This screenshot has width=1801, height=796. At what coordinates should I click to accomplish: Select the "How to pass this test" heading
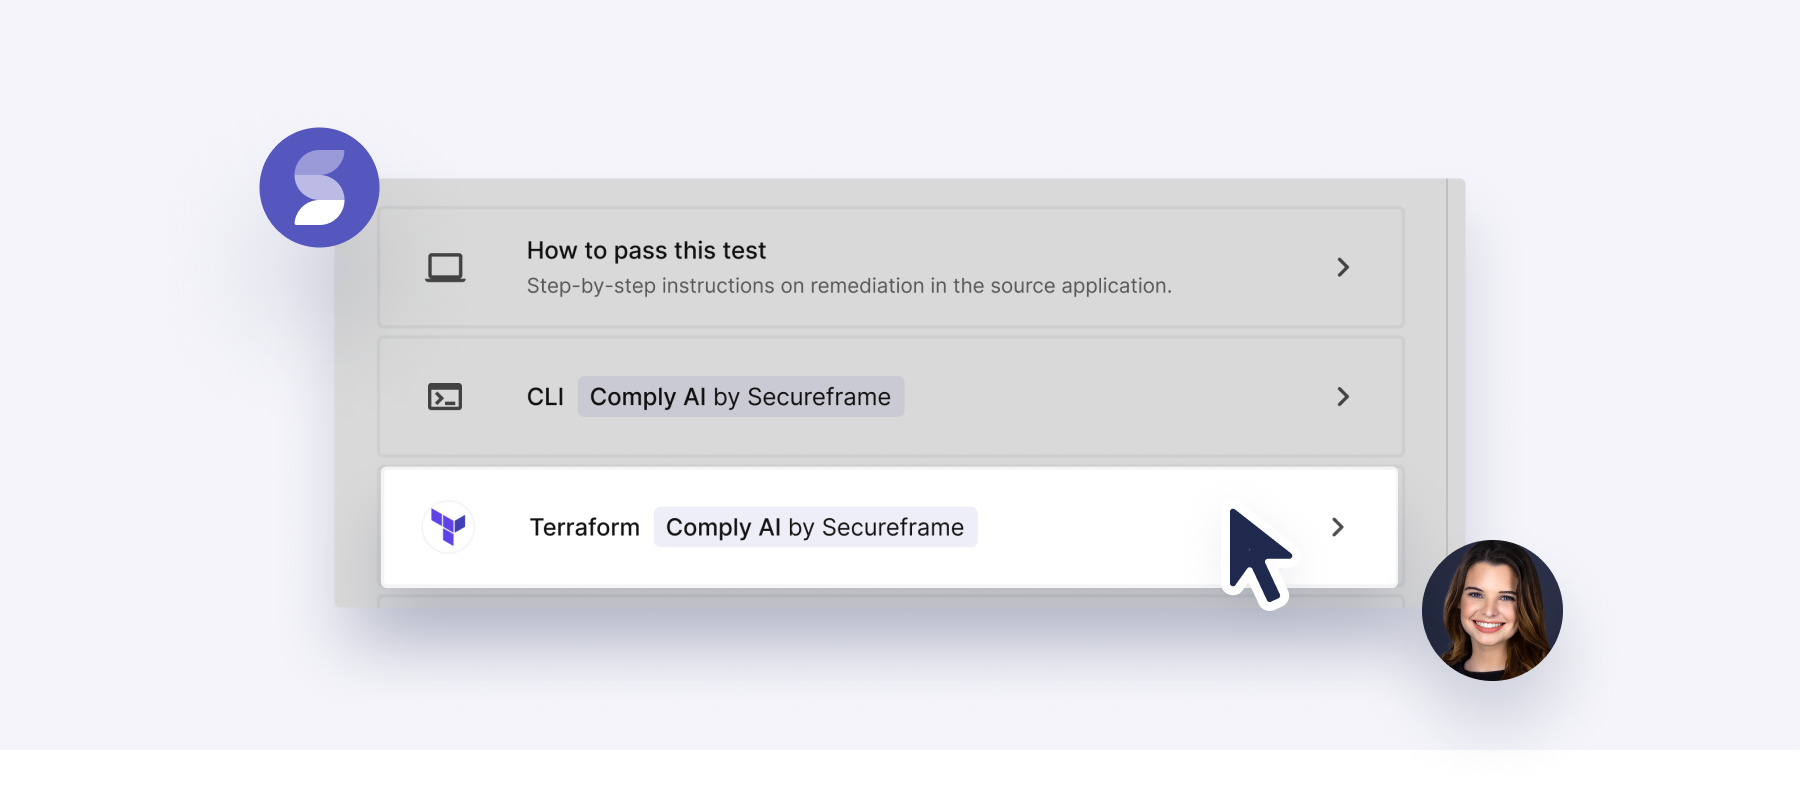click(x=646, y=250)
